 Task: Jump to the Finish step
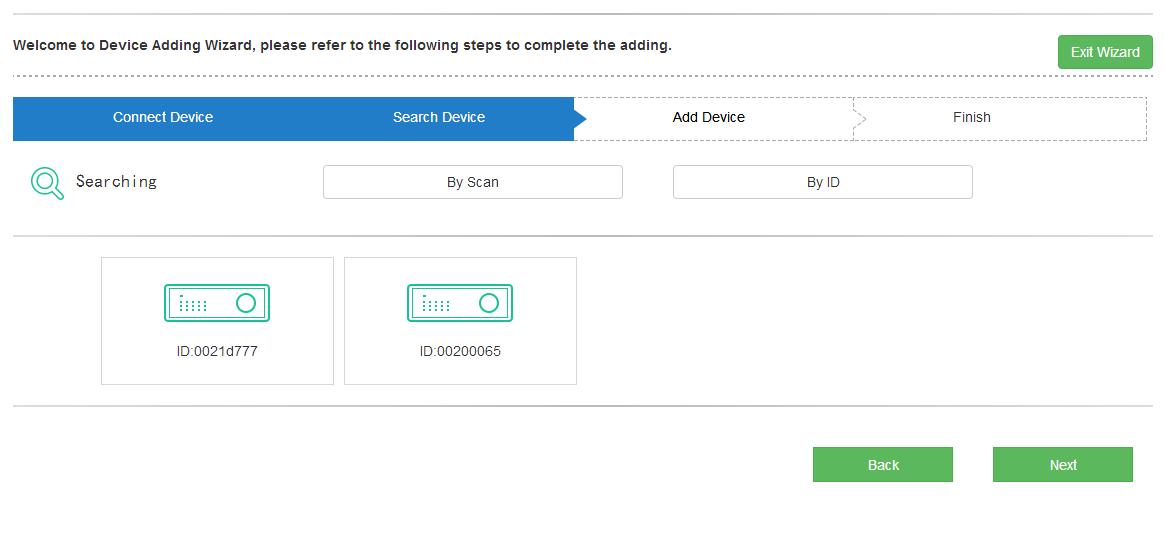point(971,118)
